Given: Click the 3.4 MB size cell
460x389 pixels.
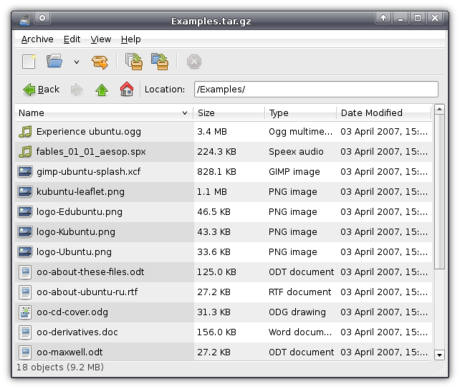Looking at the screenshot, I should pos(212,132).
